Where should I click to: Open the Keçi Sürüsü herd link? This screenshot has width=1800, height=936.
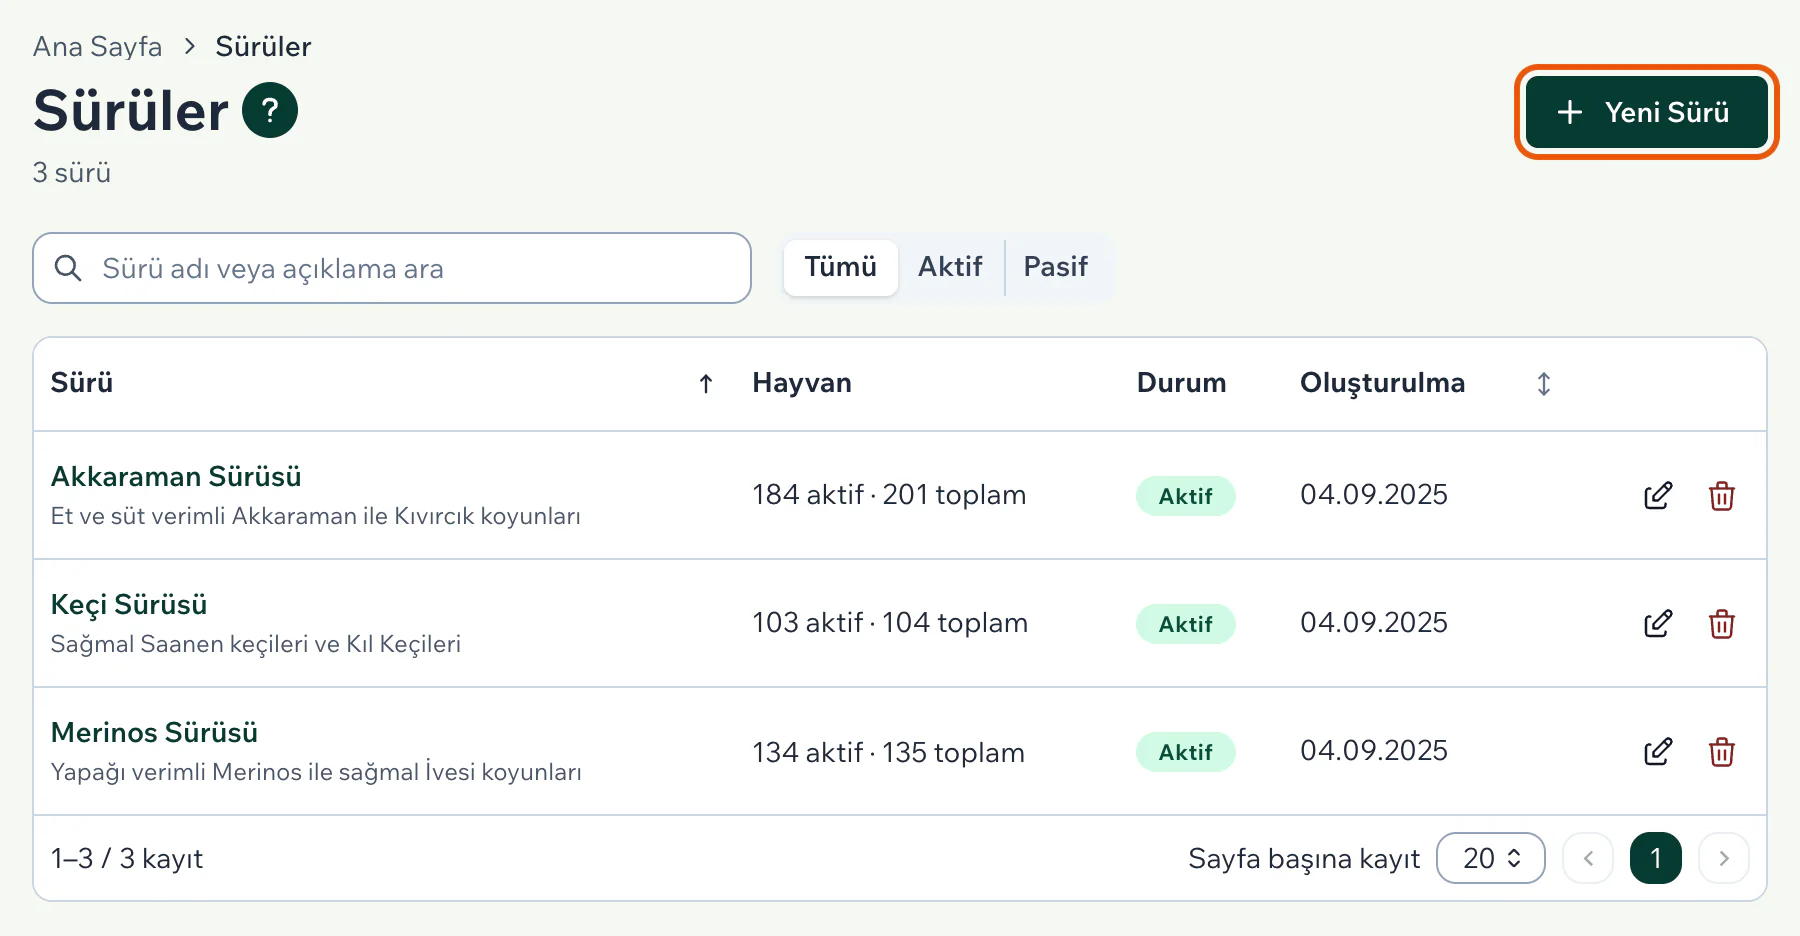(129, 605)
